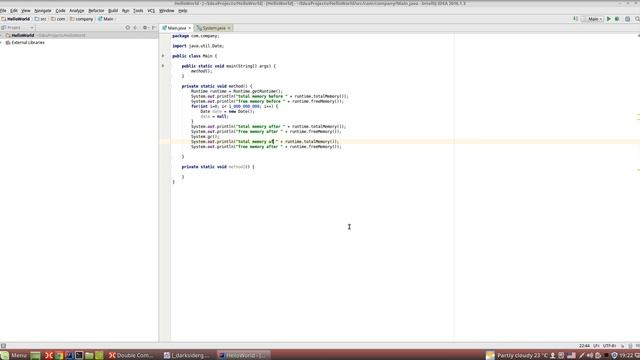Click the tool window toggle icon in status bar
This screenshot has width=640, height=360.
[x=3, y=346]
